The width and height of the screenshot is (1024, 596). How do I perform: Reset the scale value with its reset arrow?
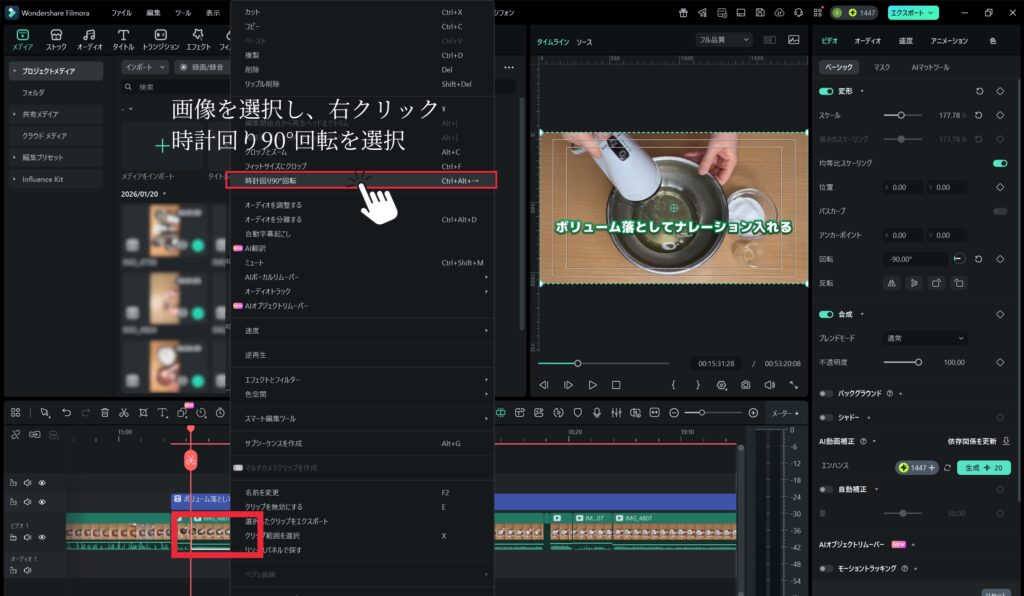pos(979,115)
